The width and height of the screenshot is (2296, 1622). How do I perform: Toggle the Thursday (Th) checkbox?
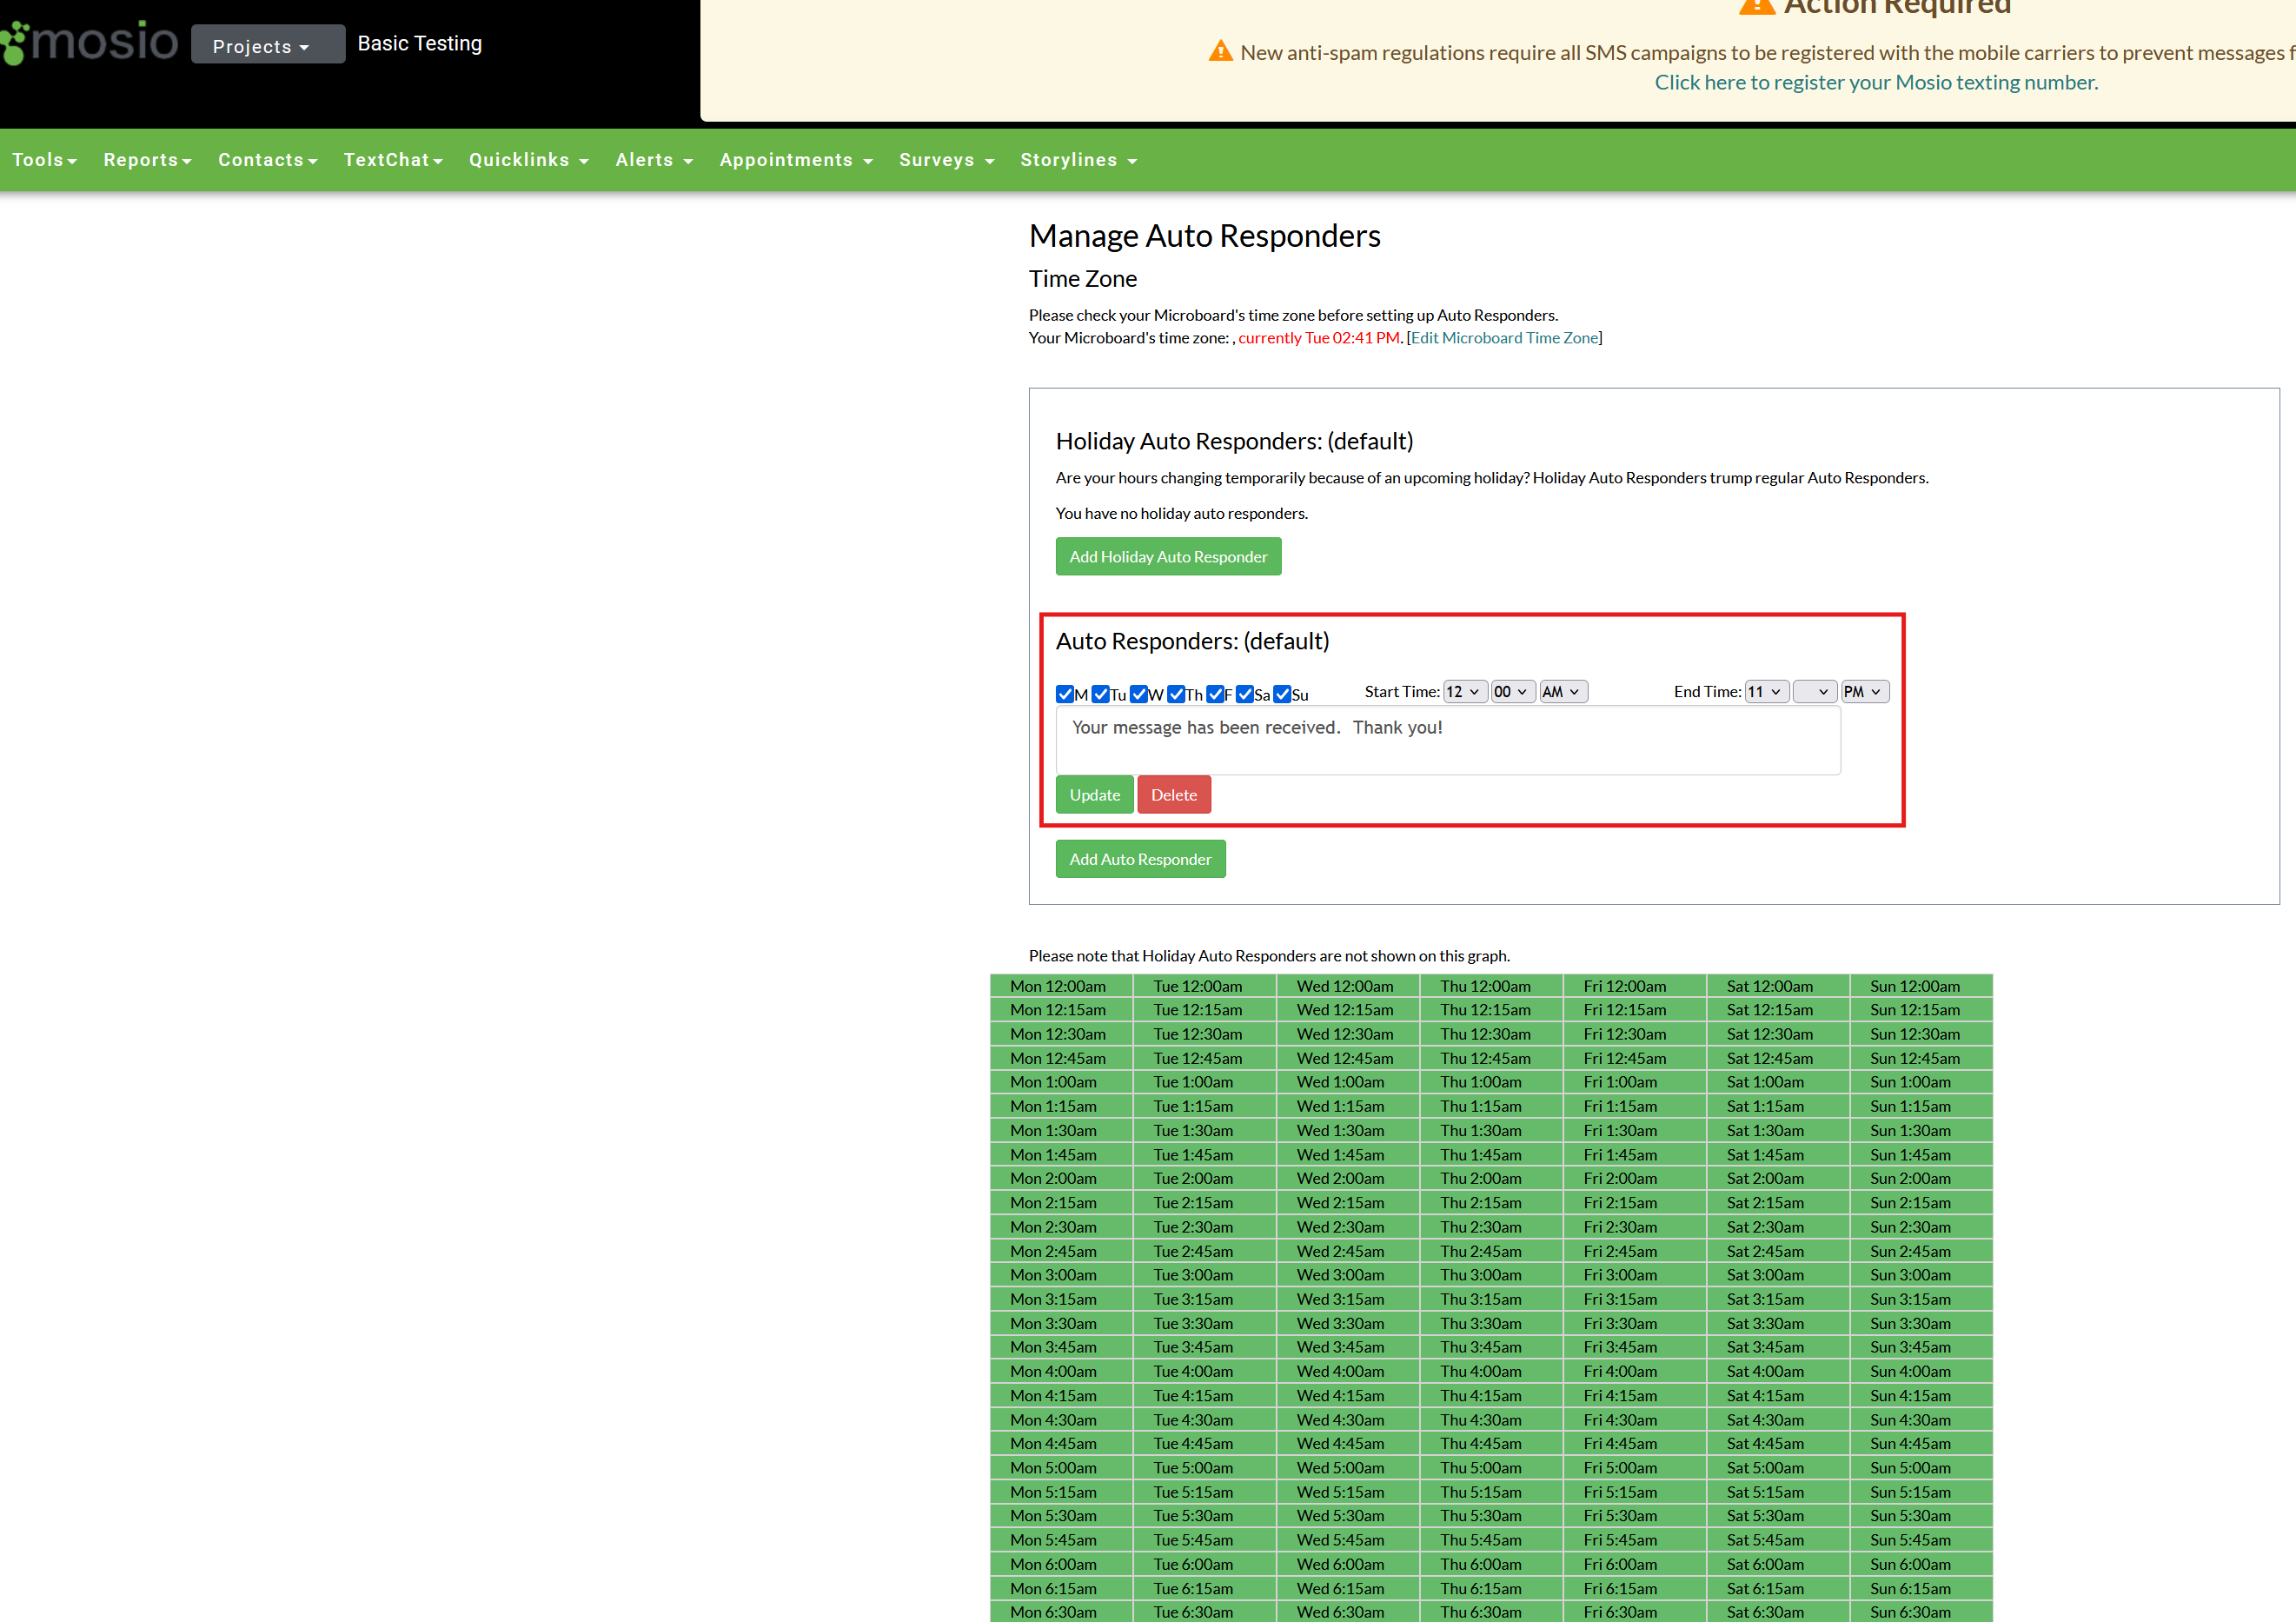pyautogui.click(x=1176, y=694)
